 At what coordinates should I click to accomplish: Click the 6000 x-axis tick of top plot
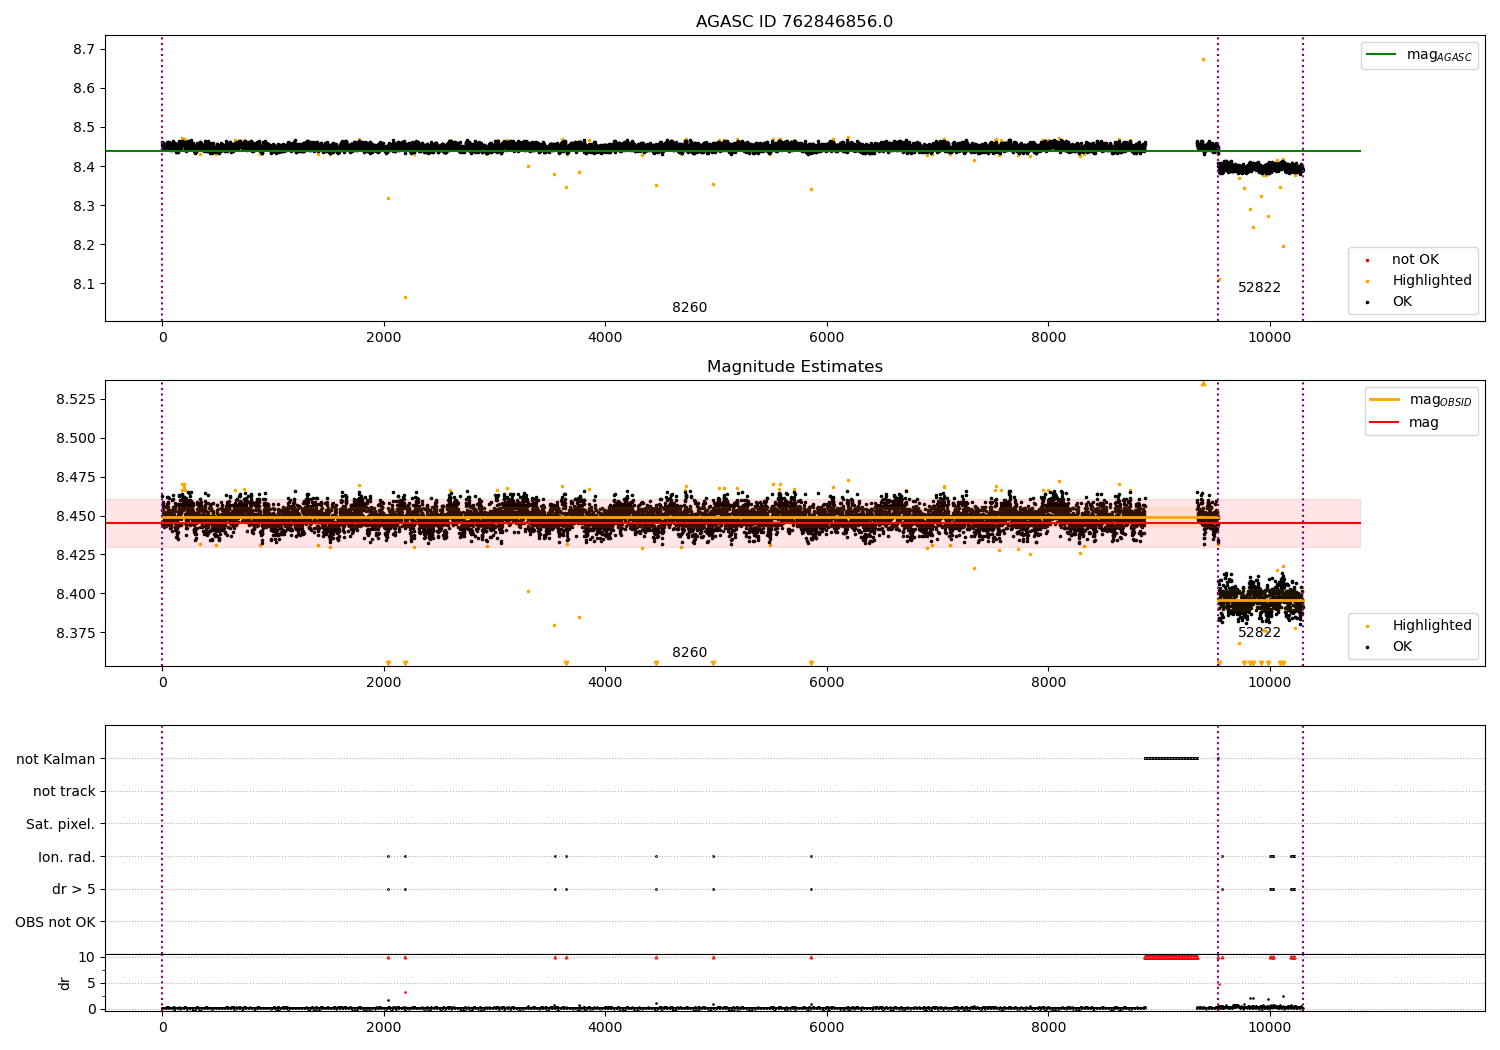pyautogui.click(x=827, y=337)
